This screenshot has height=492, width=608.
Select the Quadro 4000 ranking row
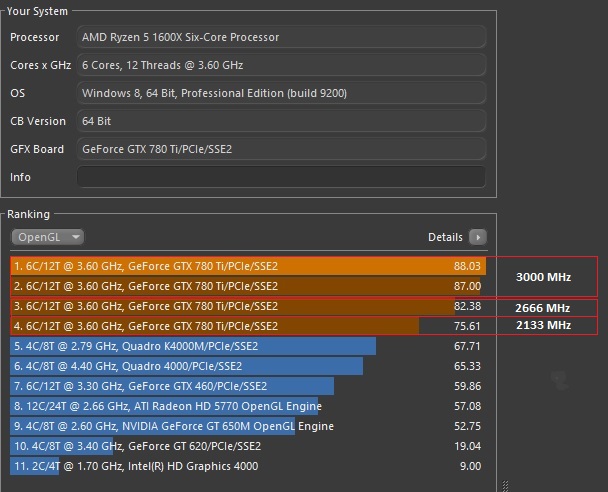tap(248, 366)
